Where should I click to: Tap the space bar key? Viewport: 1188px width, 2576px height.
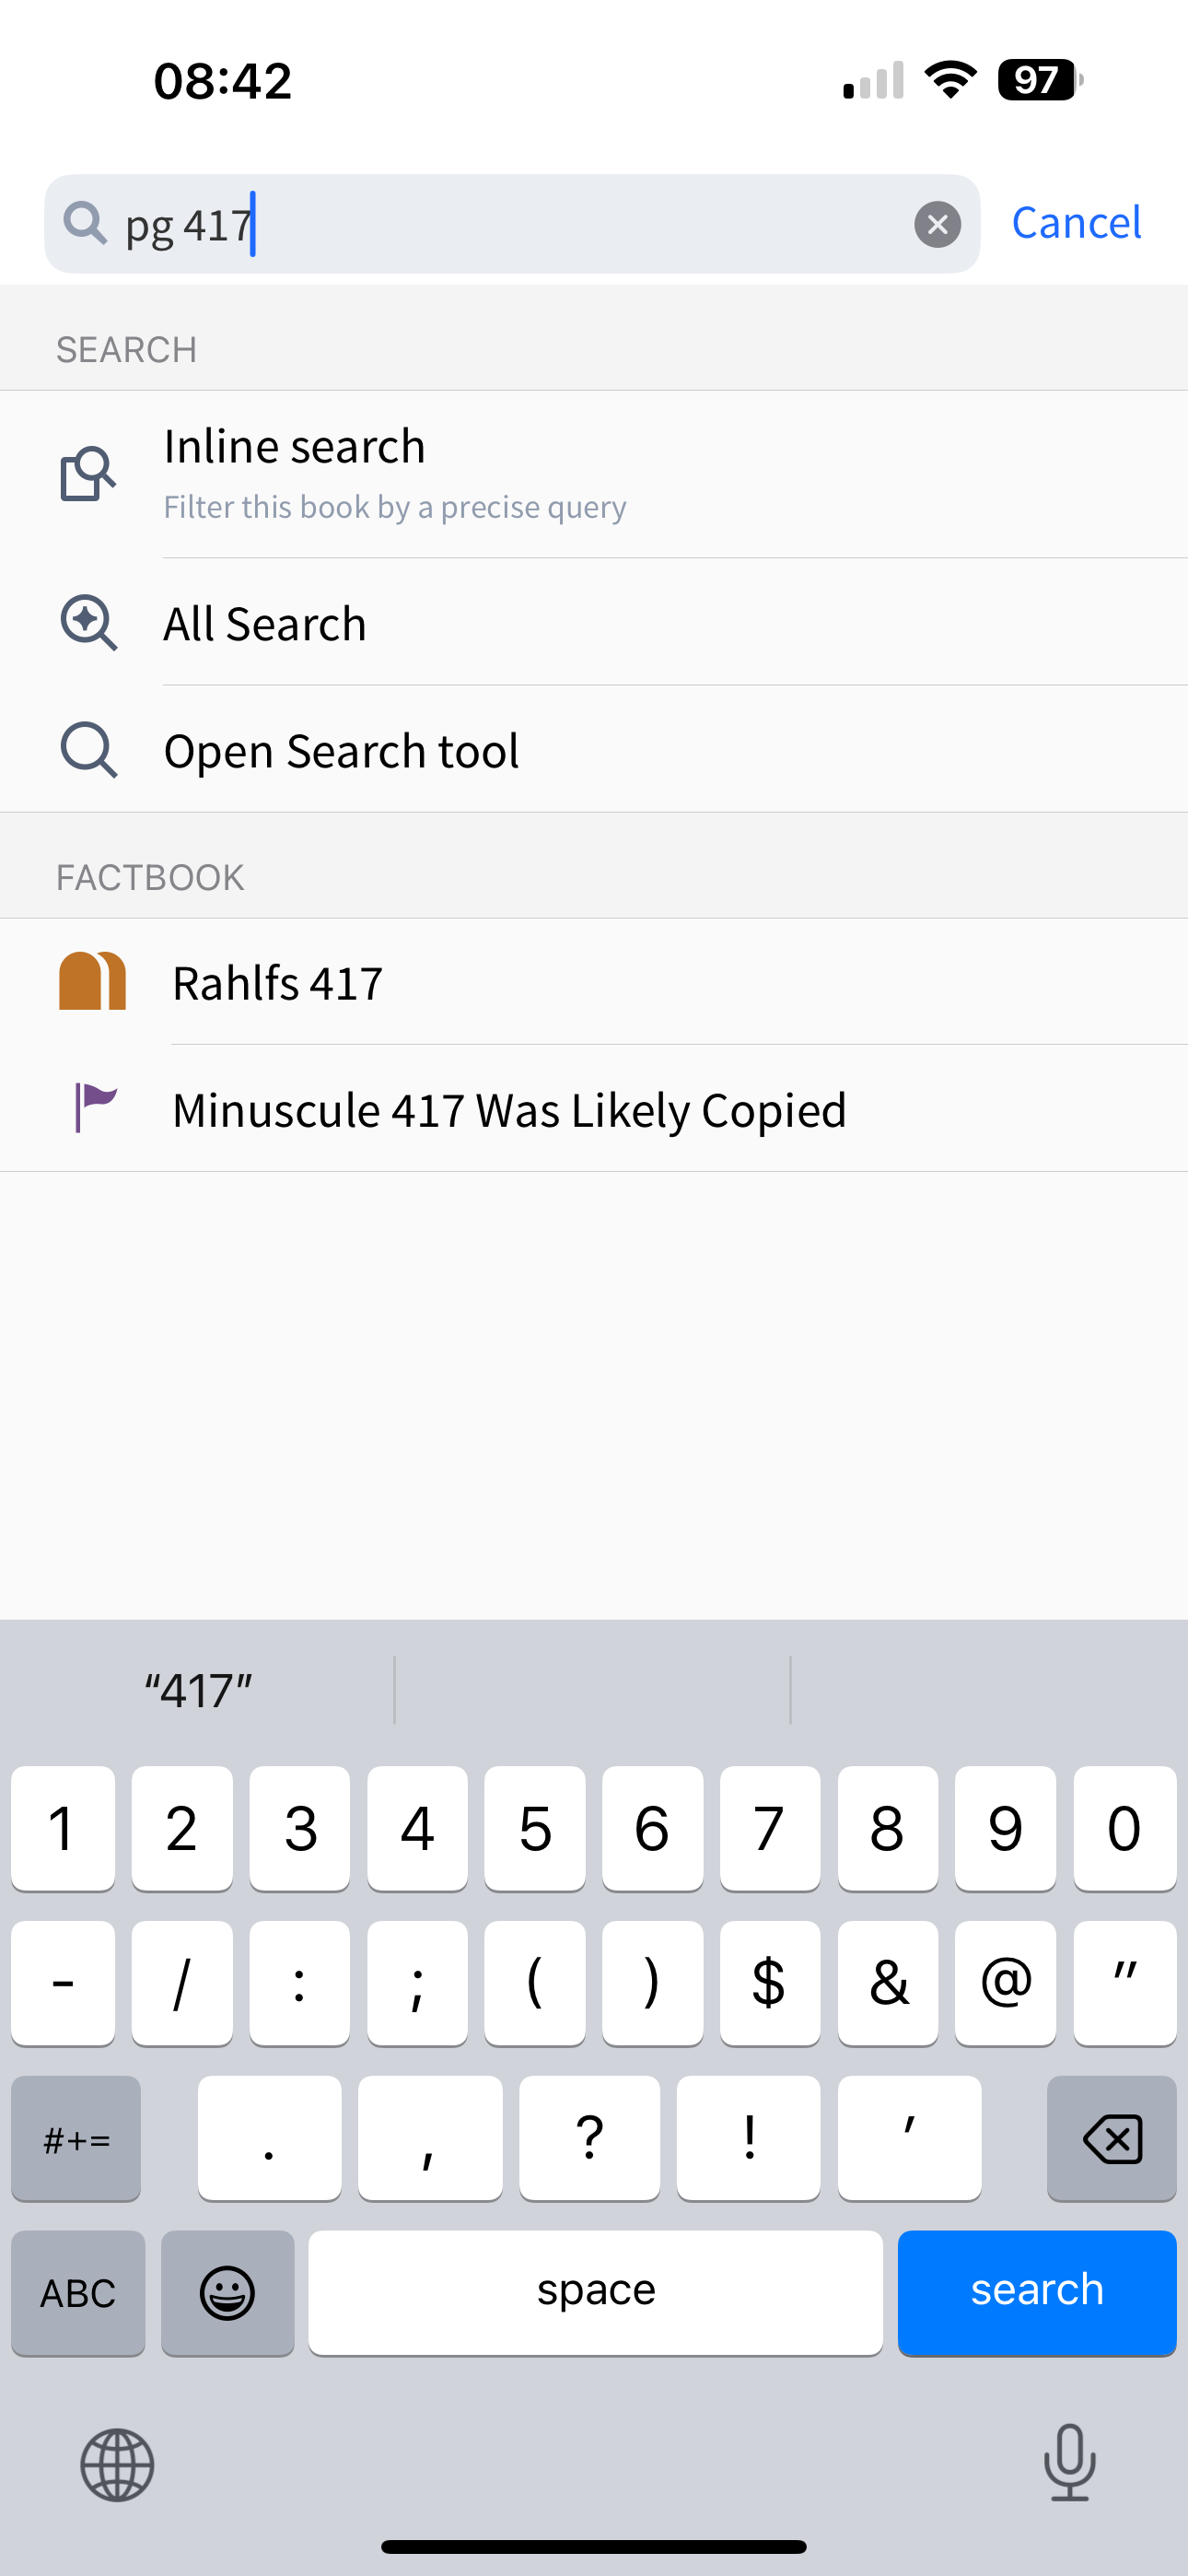[596, 2292]
